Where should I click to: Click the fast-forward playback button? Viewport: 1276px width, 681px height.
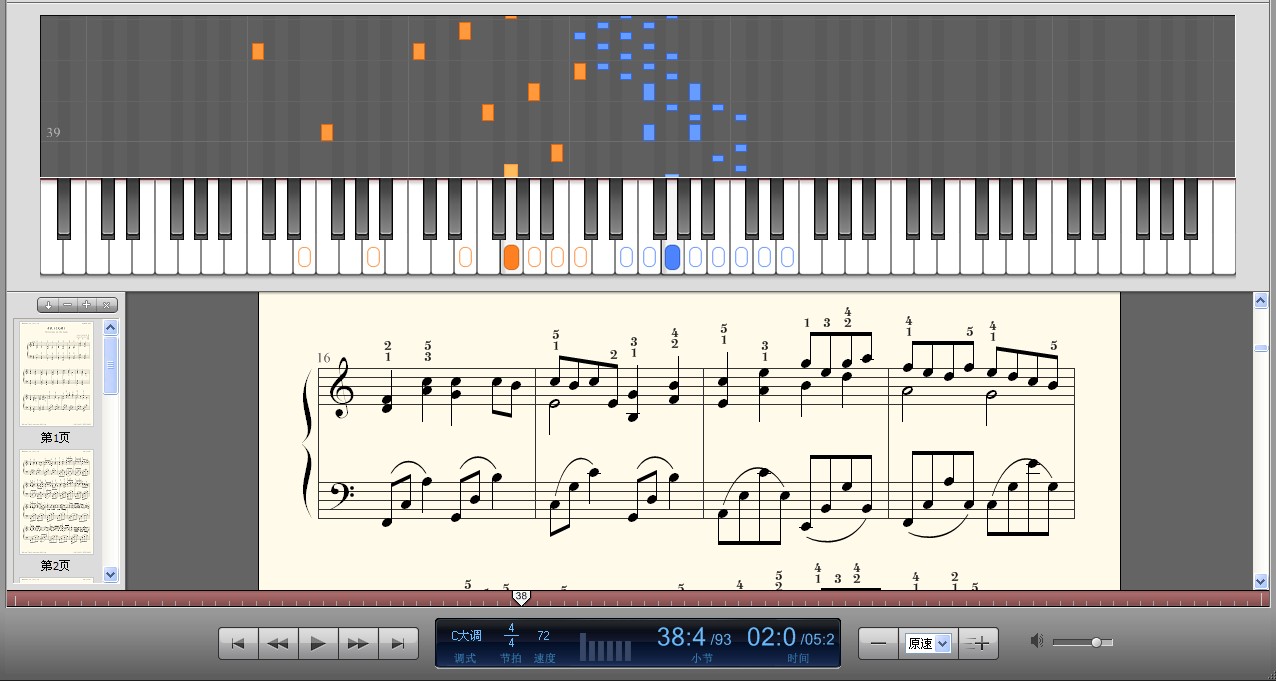[x=358, y=643]
